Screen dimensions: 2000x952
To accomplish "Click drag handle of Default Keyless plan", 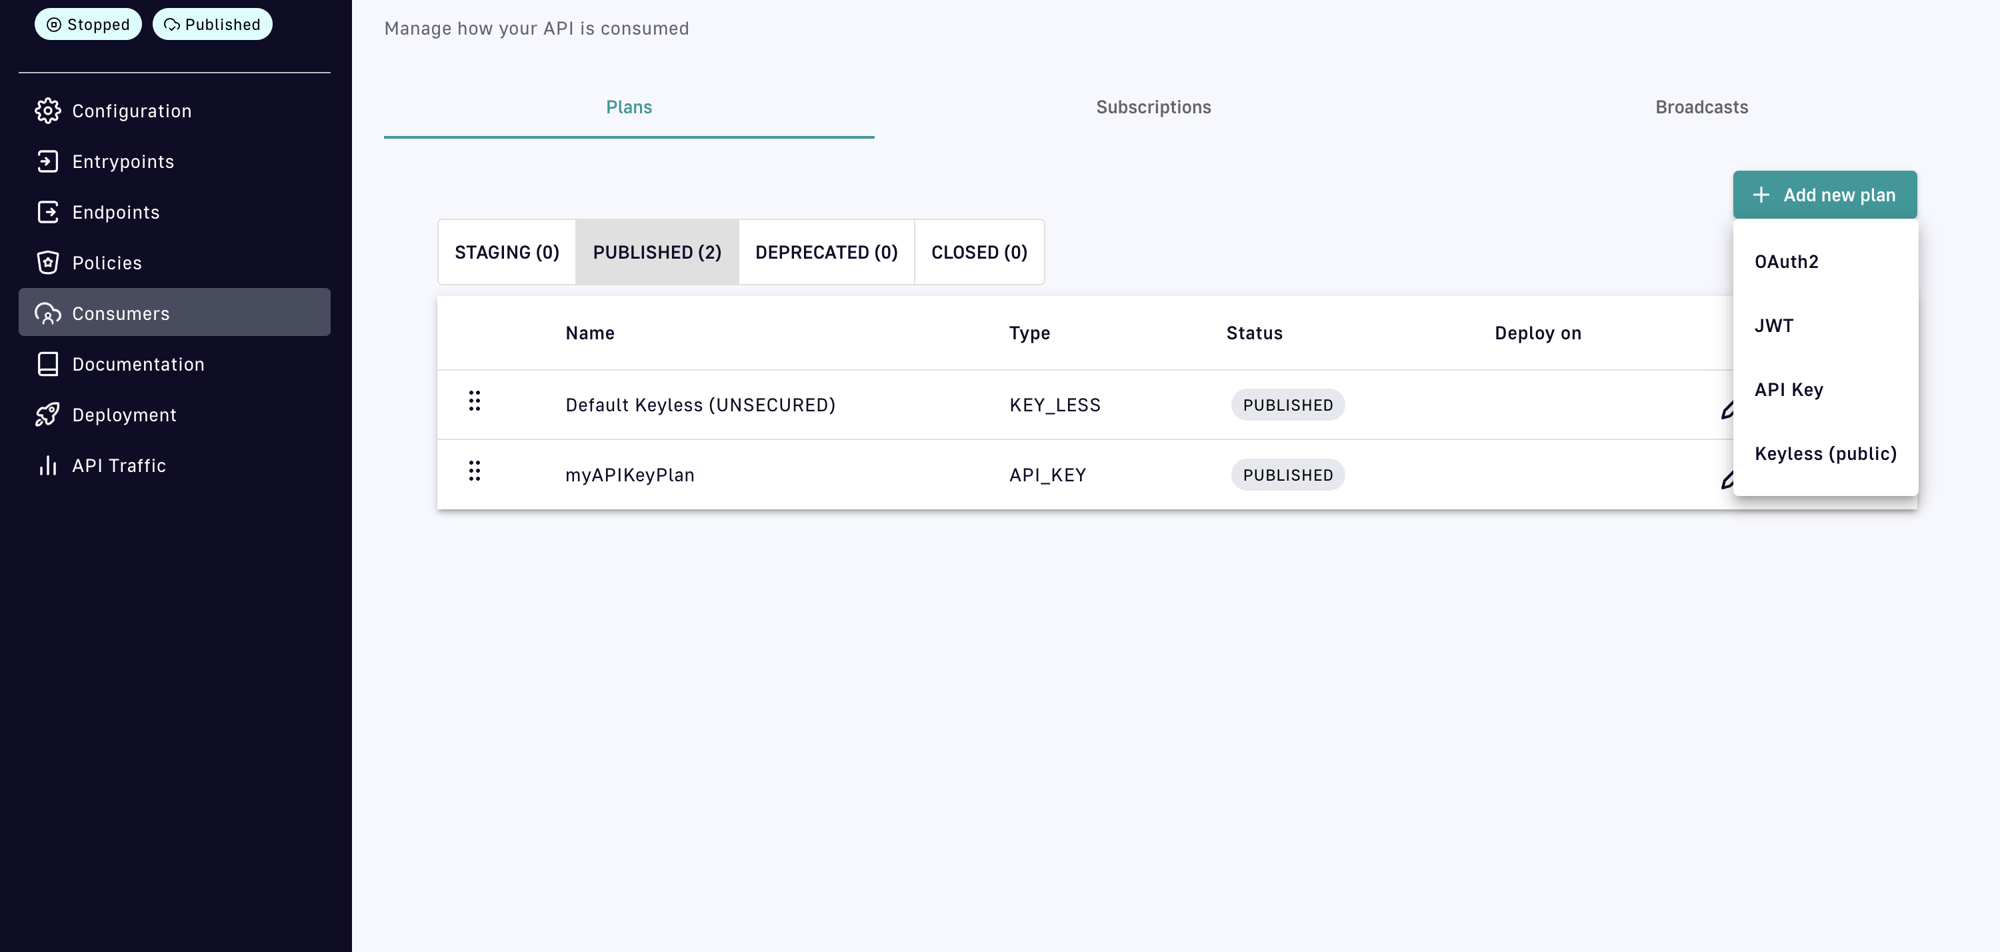I will (474, 401).
